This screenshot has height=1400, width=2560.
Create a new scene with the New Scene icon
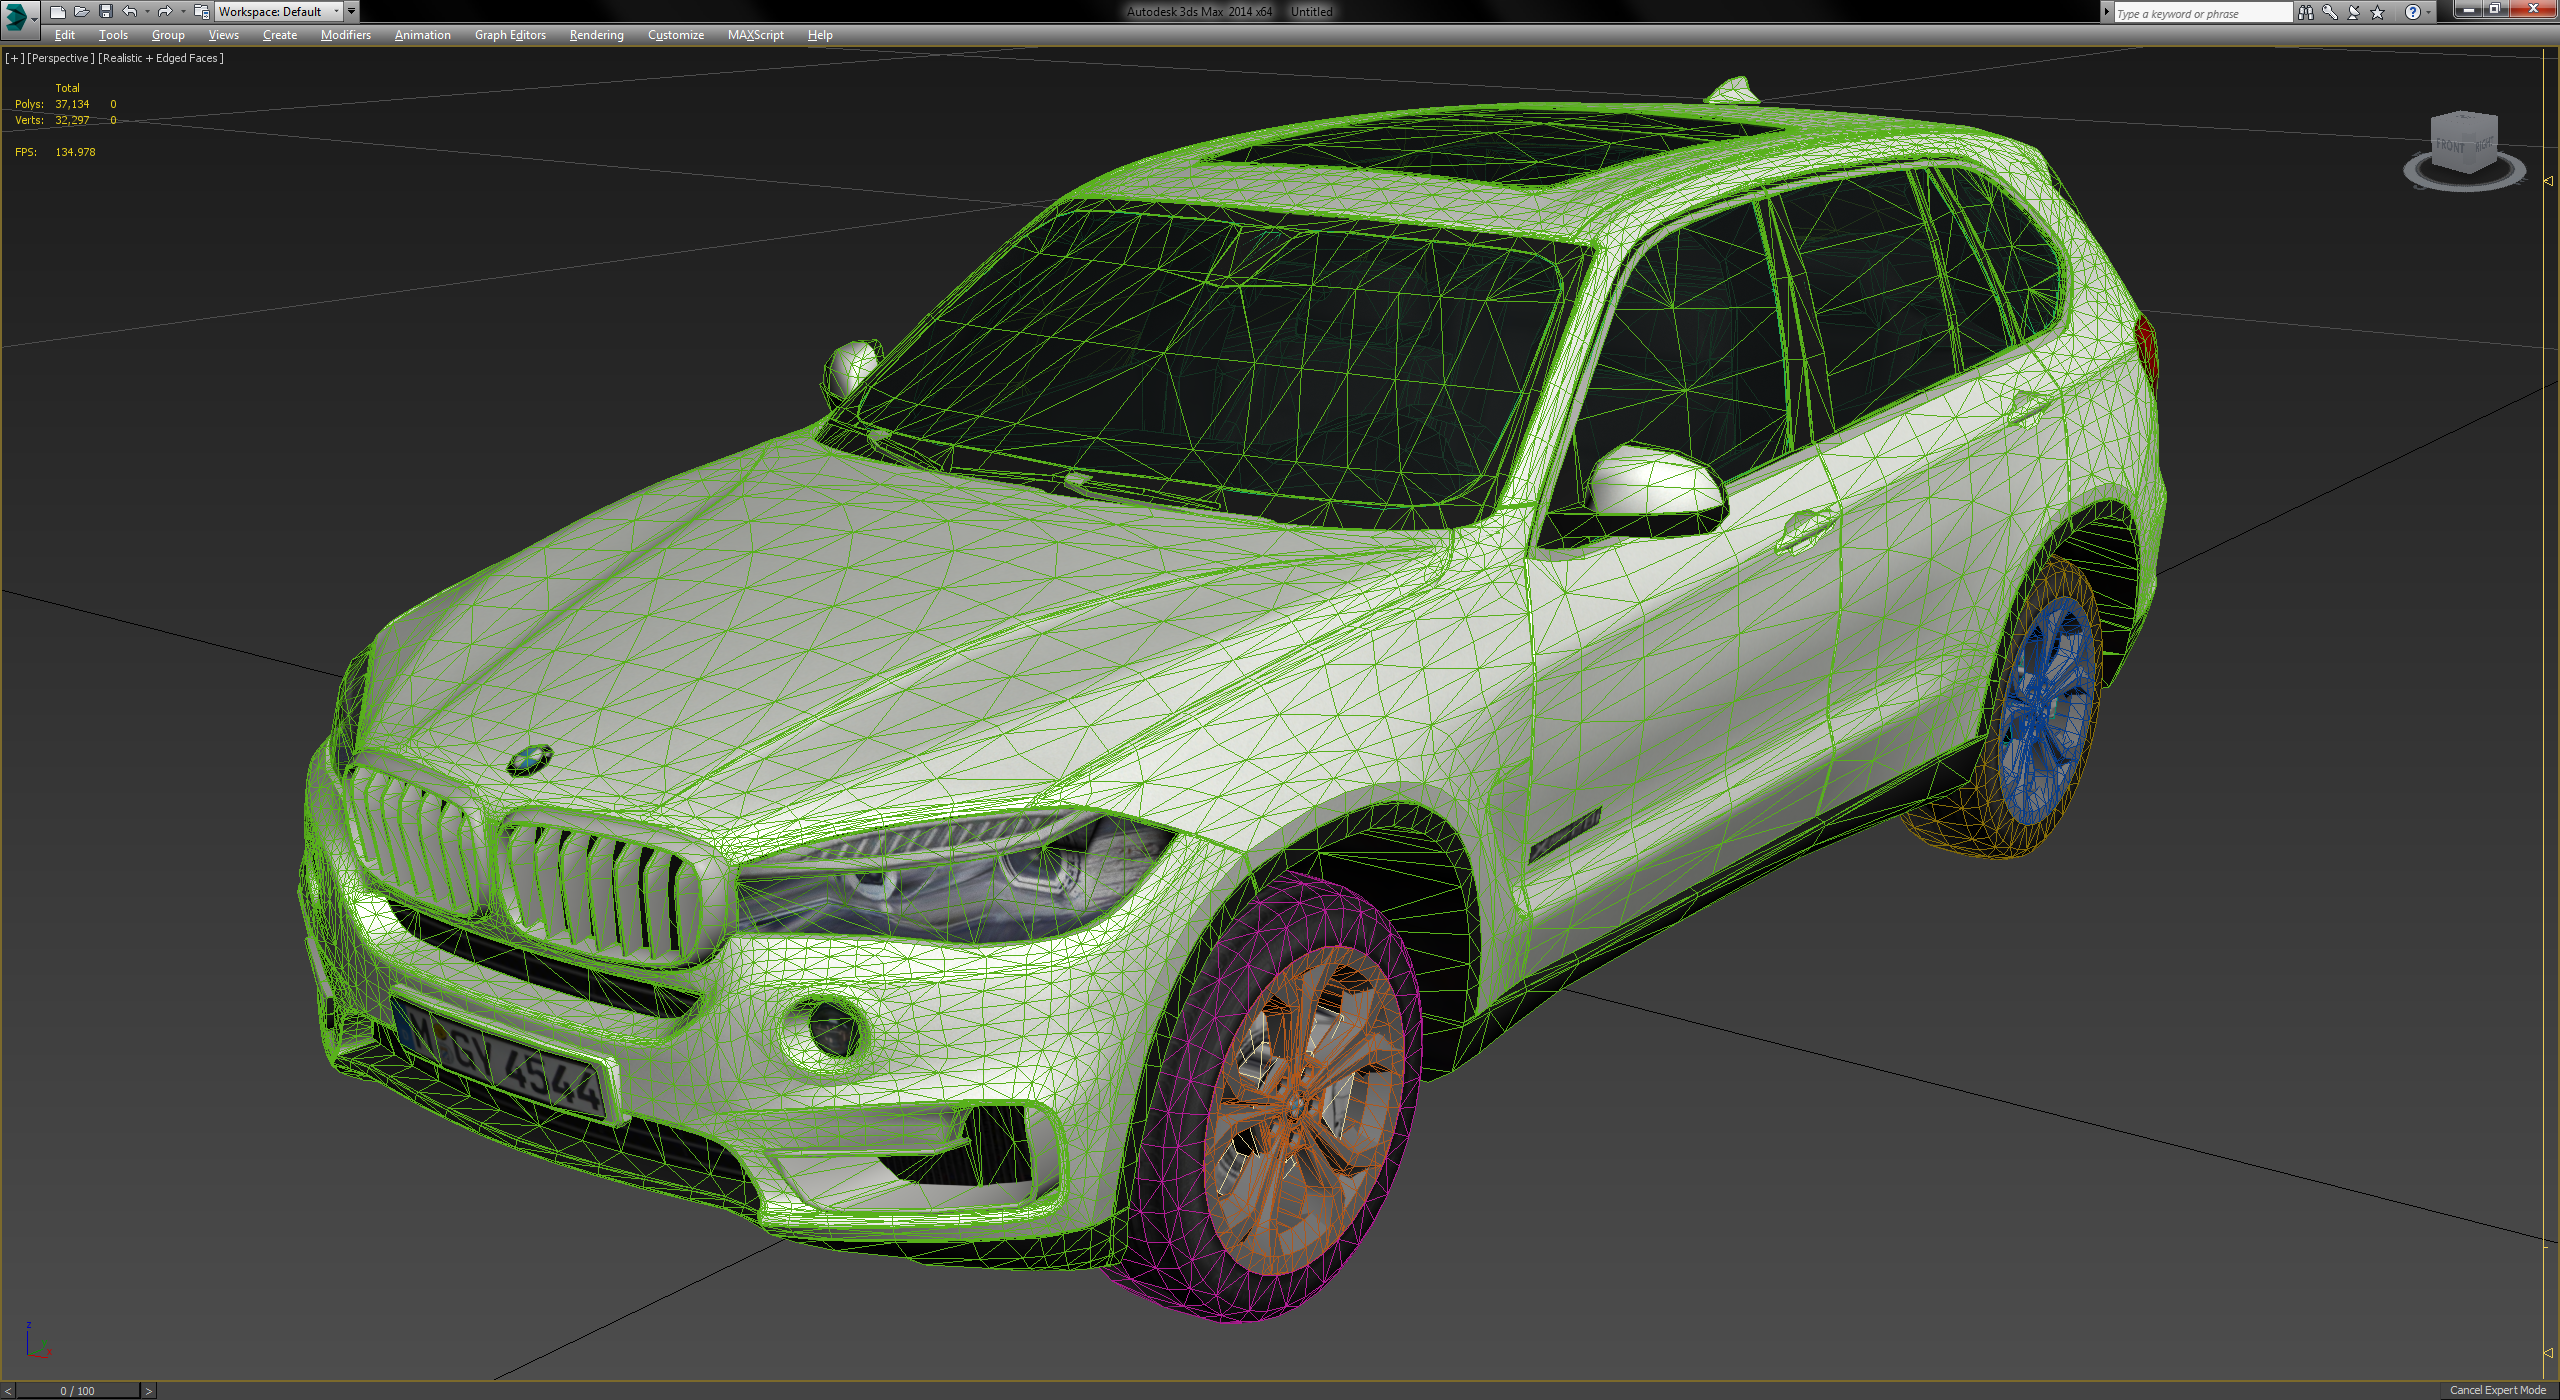click(57, 11)
